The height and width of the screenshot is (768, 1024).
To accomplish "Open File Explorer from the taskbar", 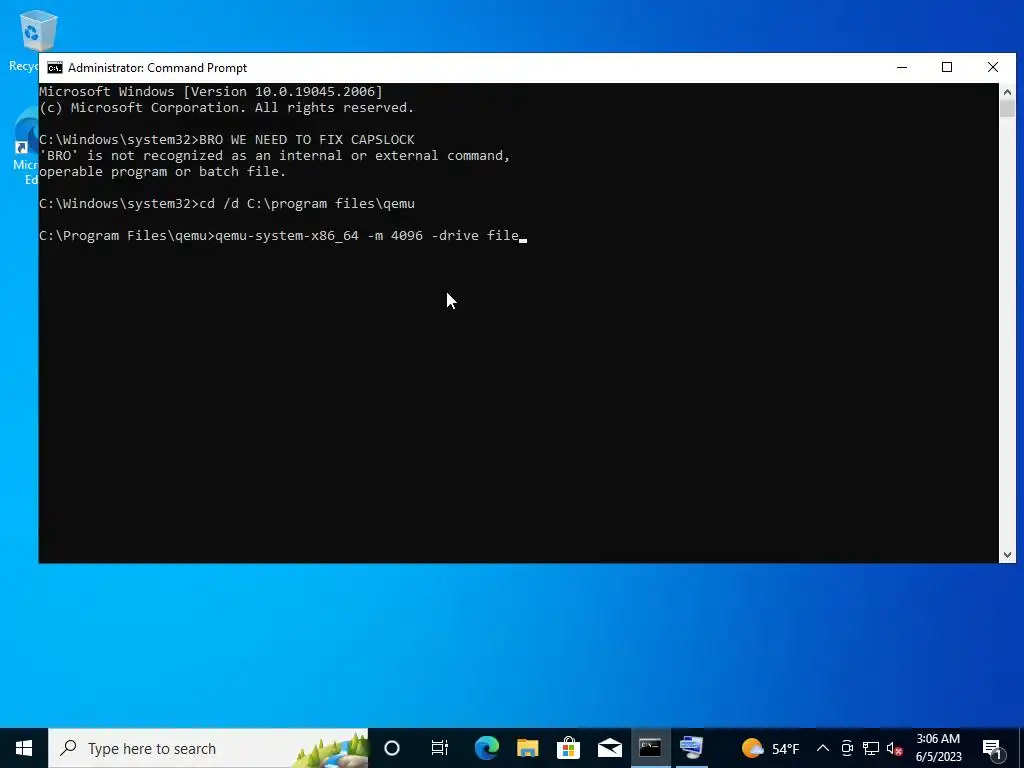I will pyautogui.click(x=528, y=748).
